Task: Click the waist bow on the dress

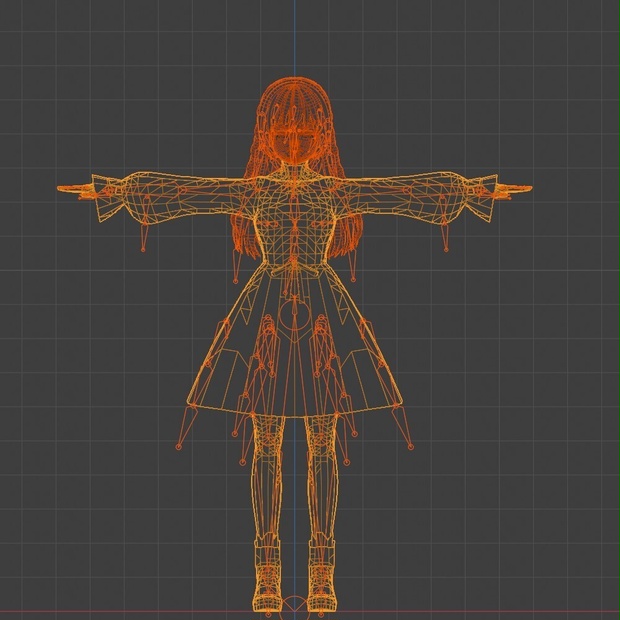Action: pos(294,270)
